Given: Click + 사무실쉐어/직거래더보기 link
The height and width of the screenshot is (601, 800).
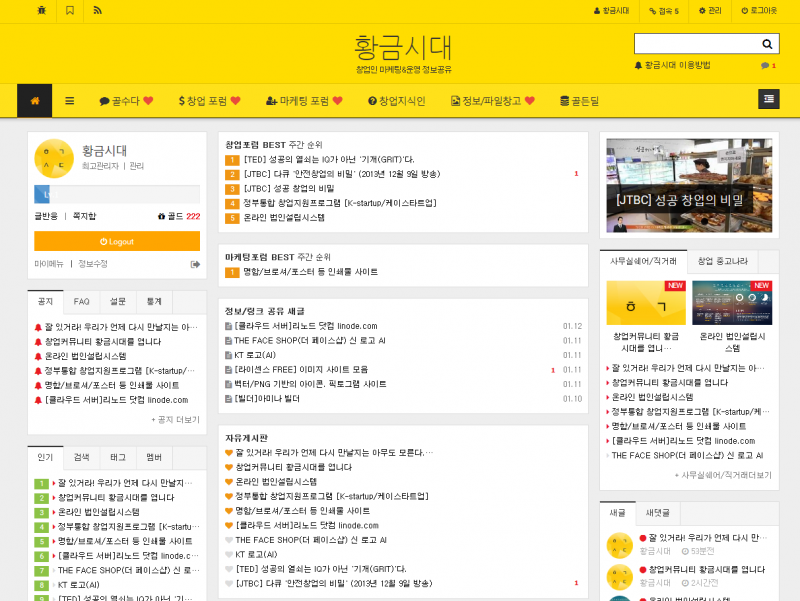Looking at the screenshot, I should [x=723, y=475].
